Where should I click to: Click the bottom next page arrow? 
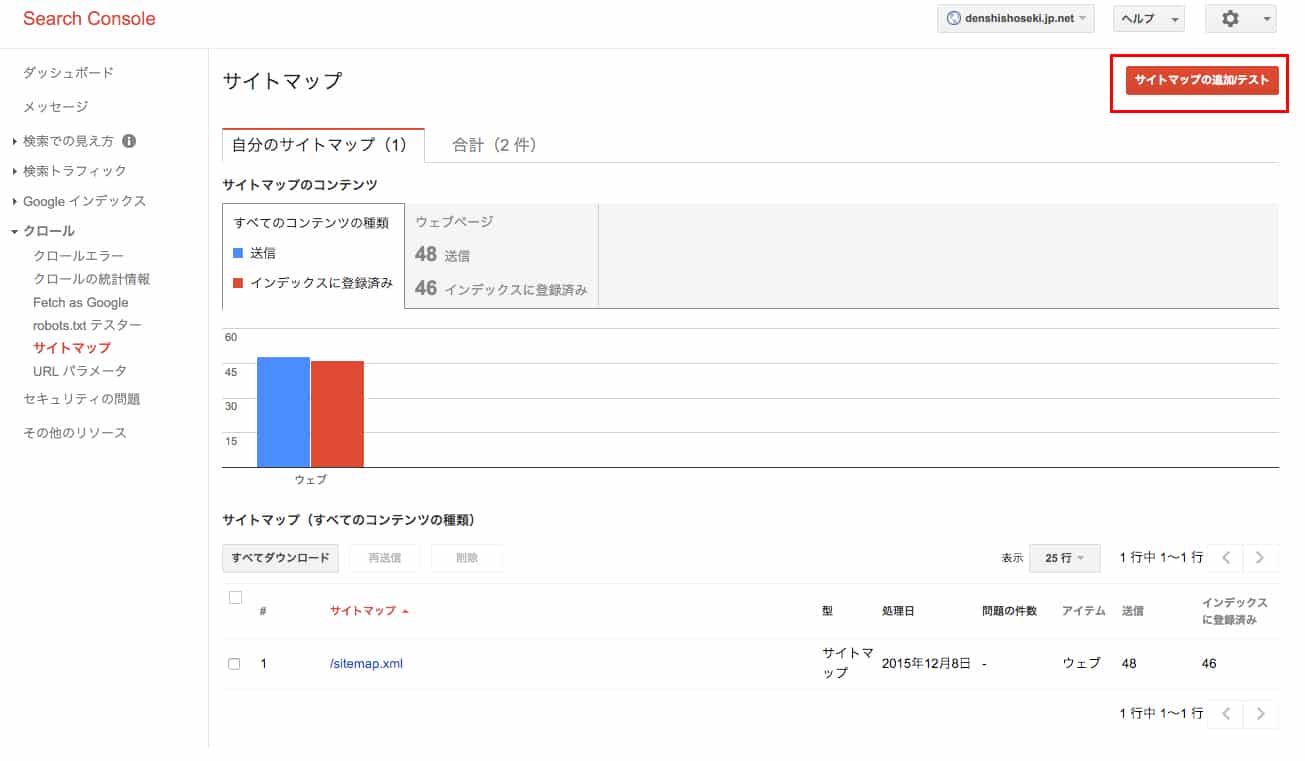(1260, 714)
